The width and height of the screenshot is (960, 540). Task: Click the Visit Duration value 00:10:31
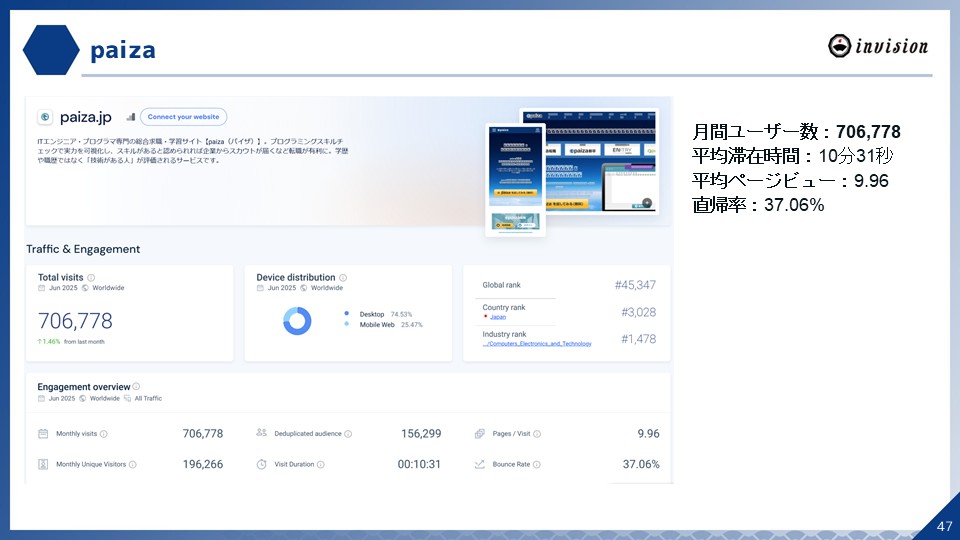tap(419, 464)
